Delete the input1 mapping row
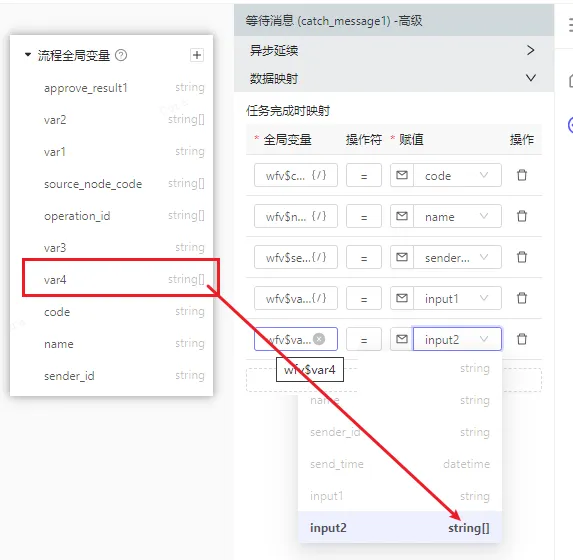Viewport: 573px width, 560px height. (522, 298)
